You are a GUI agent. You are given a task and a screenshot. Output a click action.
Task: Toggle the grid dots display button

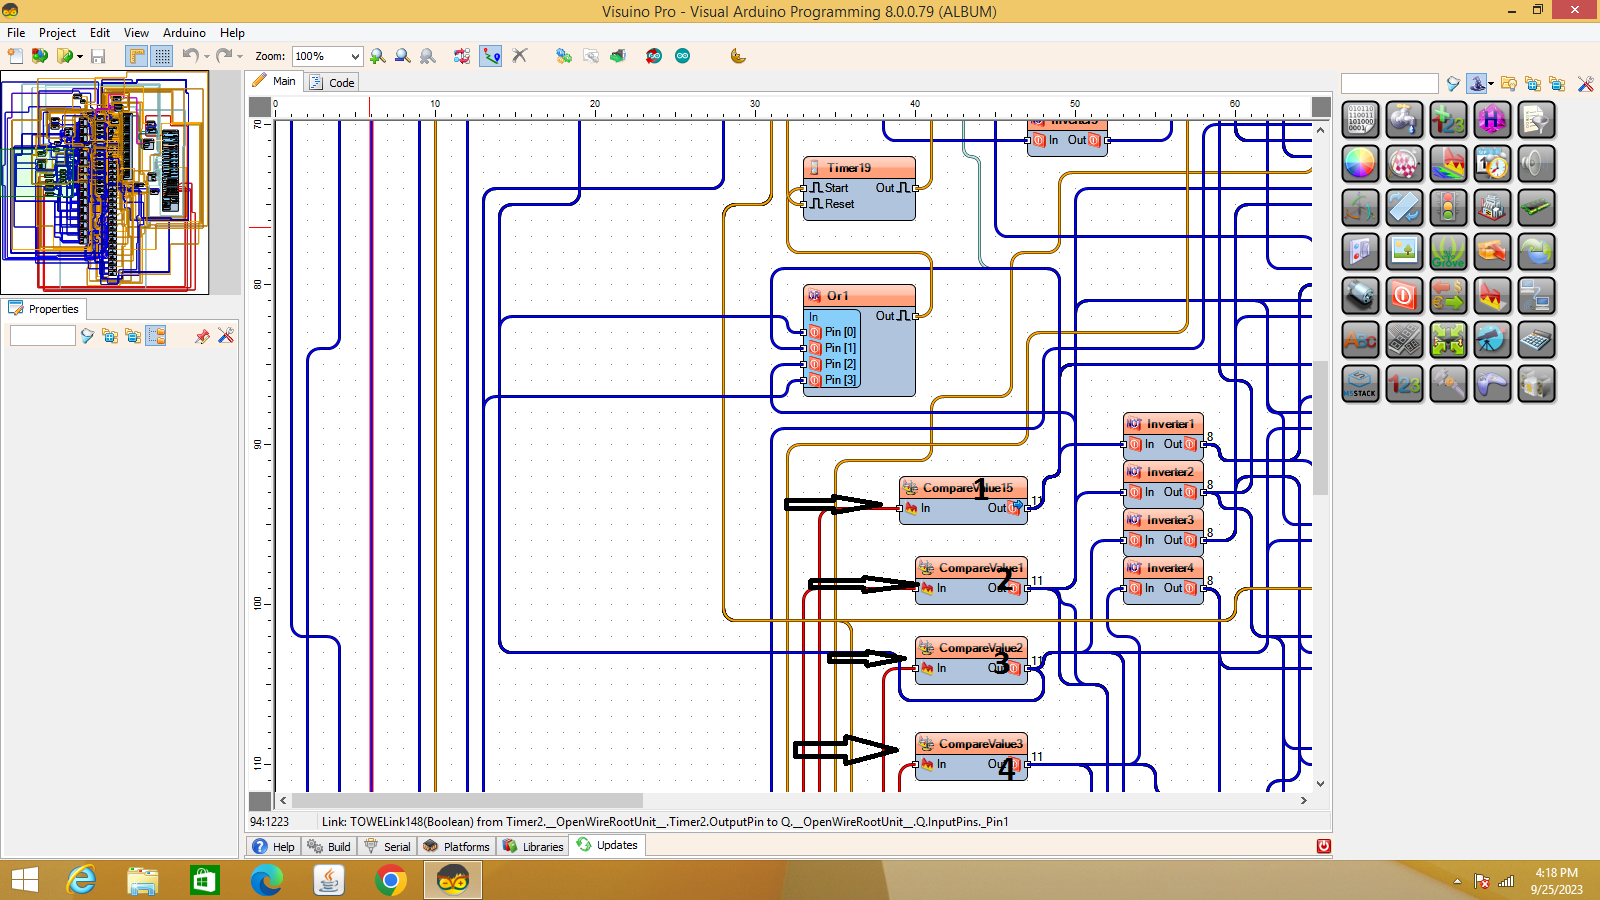coord(162,56)
